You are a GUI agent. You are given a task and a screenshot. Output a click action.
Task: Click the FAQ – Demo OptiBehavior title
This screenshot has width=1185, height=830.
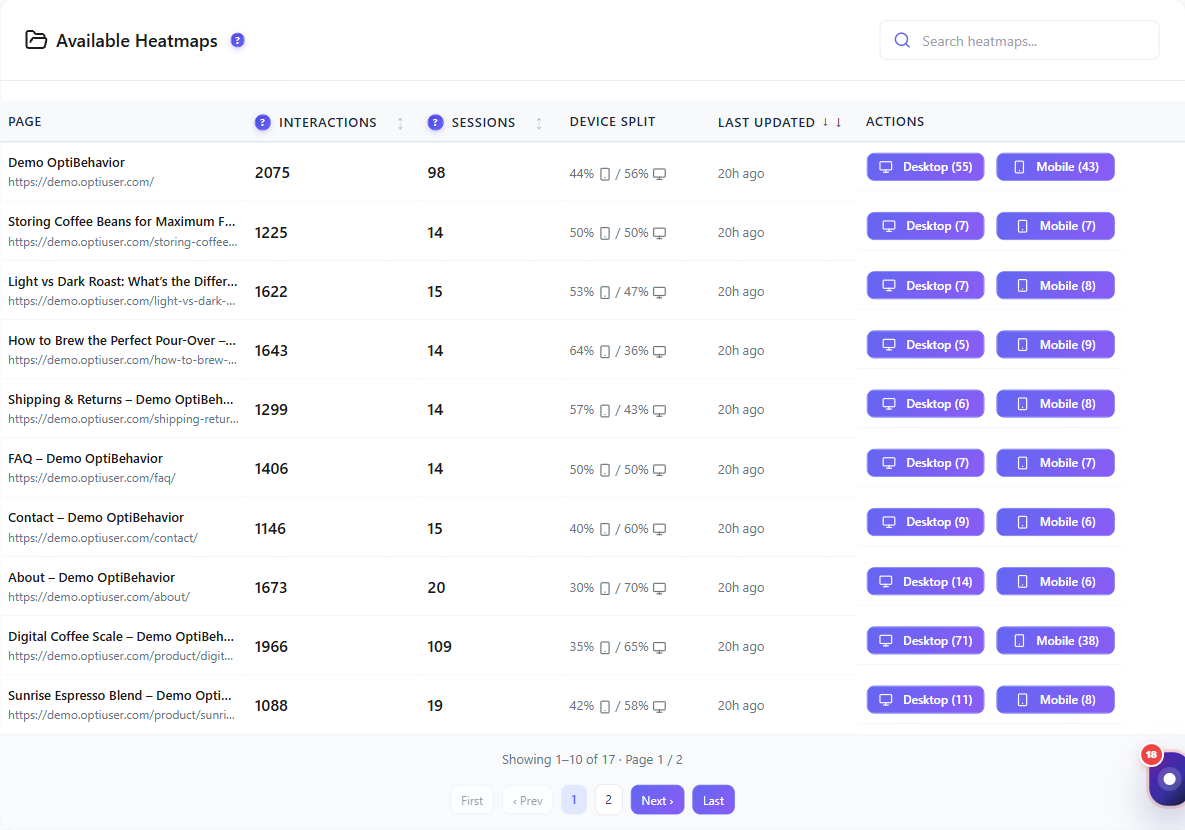tap(85, 458)
